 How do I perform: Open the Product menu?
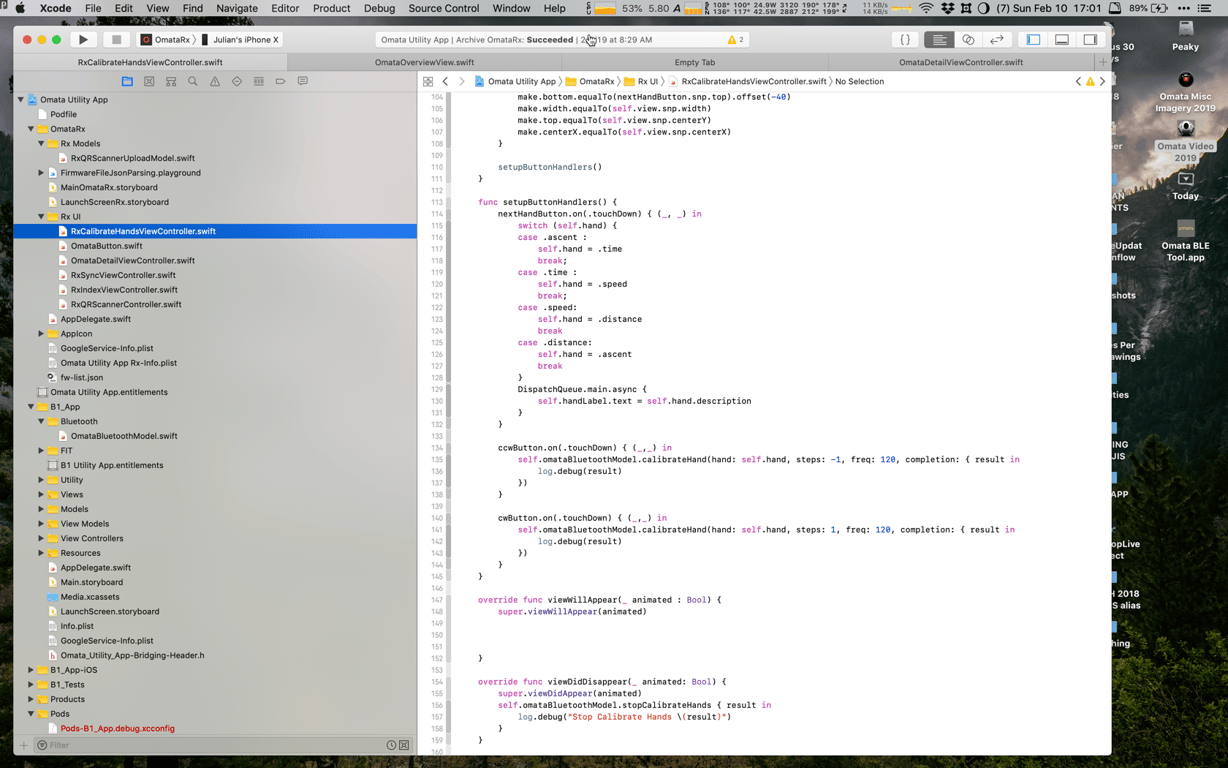331,8
